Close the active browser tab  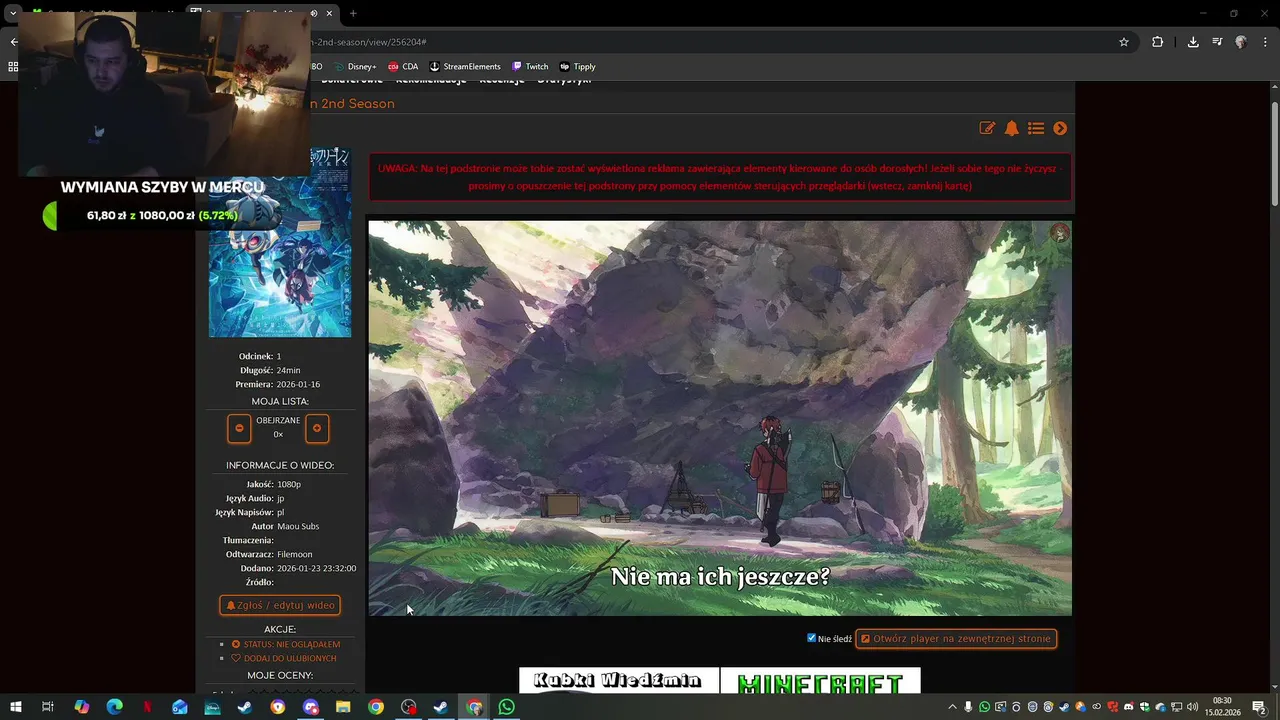[x=329, y=13]
